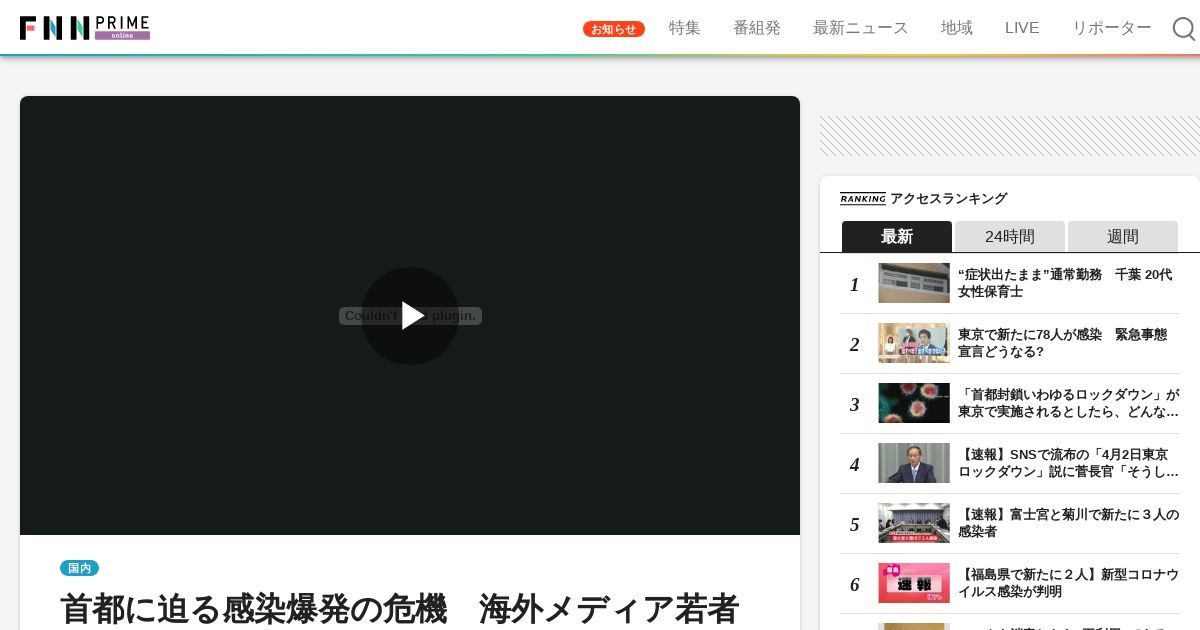Read 【速報】SNSで流布の「4月2日東京ロックダウン」 link
This screenshot has height=630, width=1200.
pos(1068,463)
